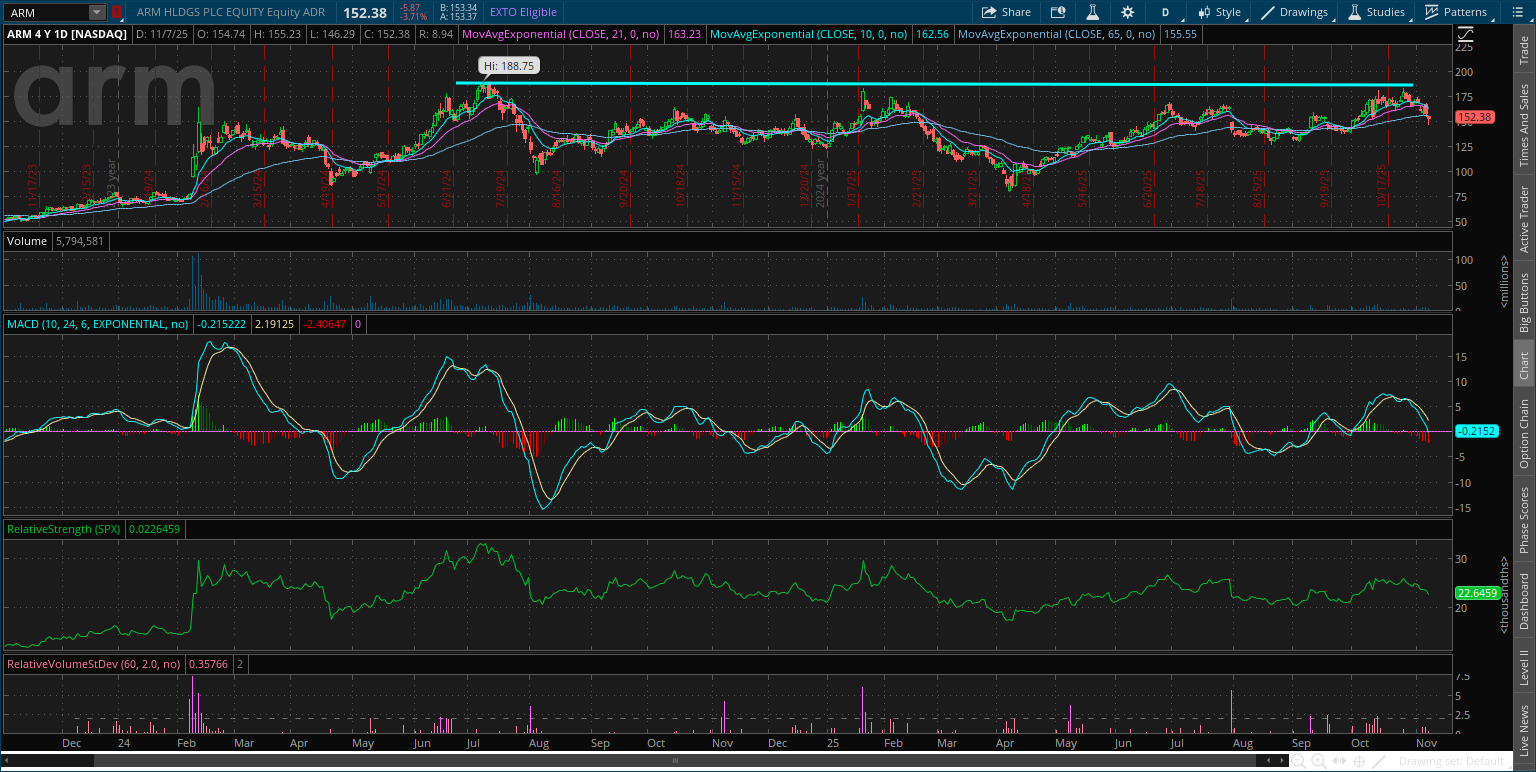Click the A: 153.37 ask quote
This screenshot has height=772, width=1536.
[459, 17]
